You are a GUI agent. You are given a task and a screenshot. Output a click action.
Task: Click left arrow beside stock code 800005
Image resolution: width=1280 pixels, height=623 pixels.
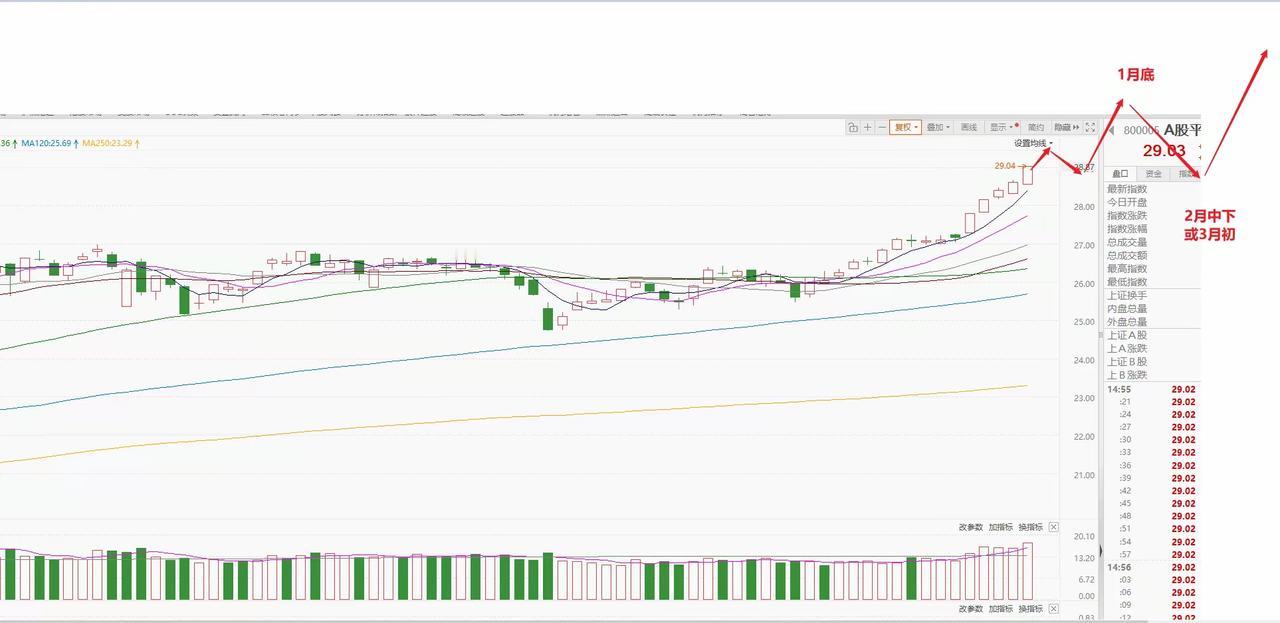tap(1111, 130)
